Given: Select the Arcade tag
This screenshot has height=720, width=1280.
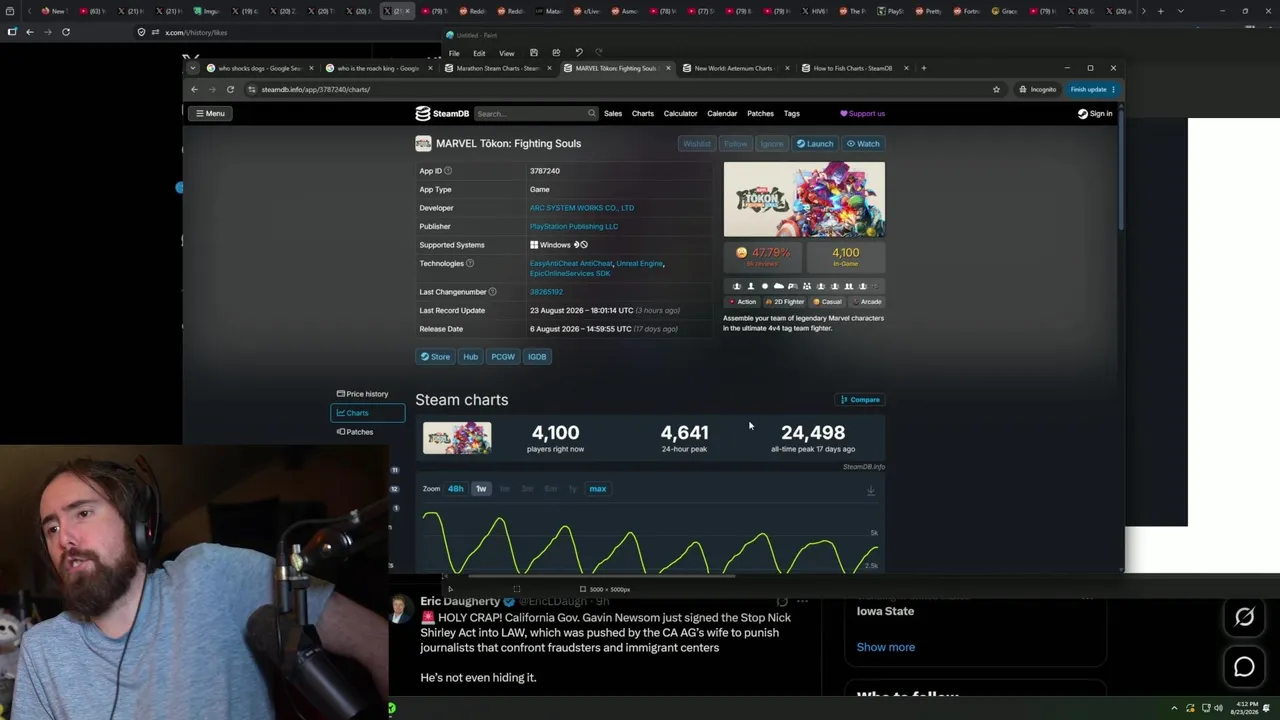Looking at the screenshot, I should [867, 302].
